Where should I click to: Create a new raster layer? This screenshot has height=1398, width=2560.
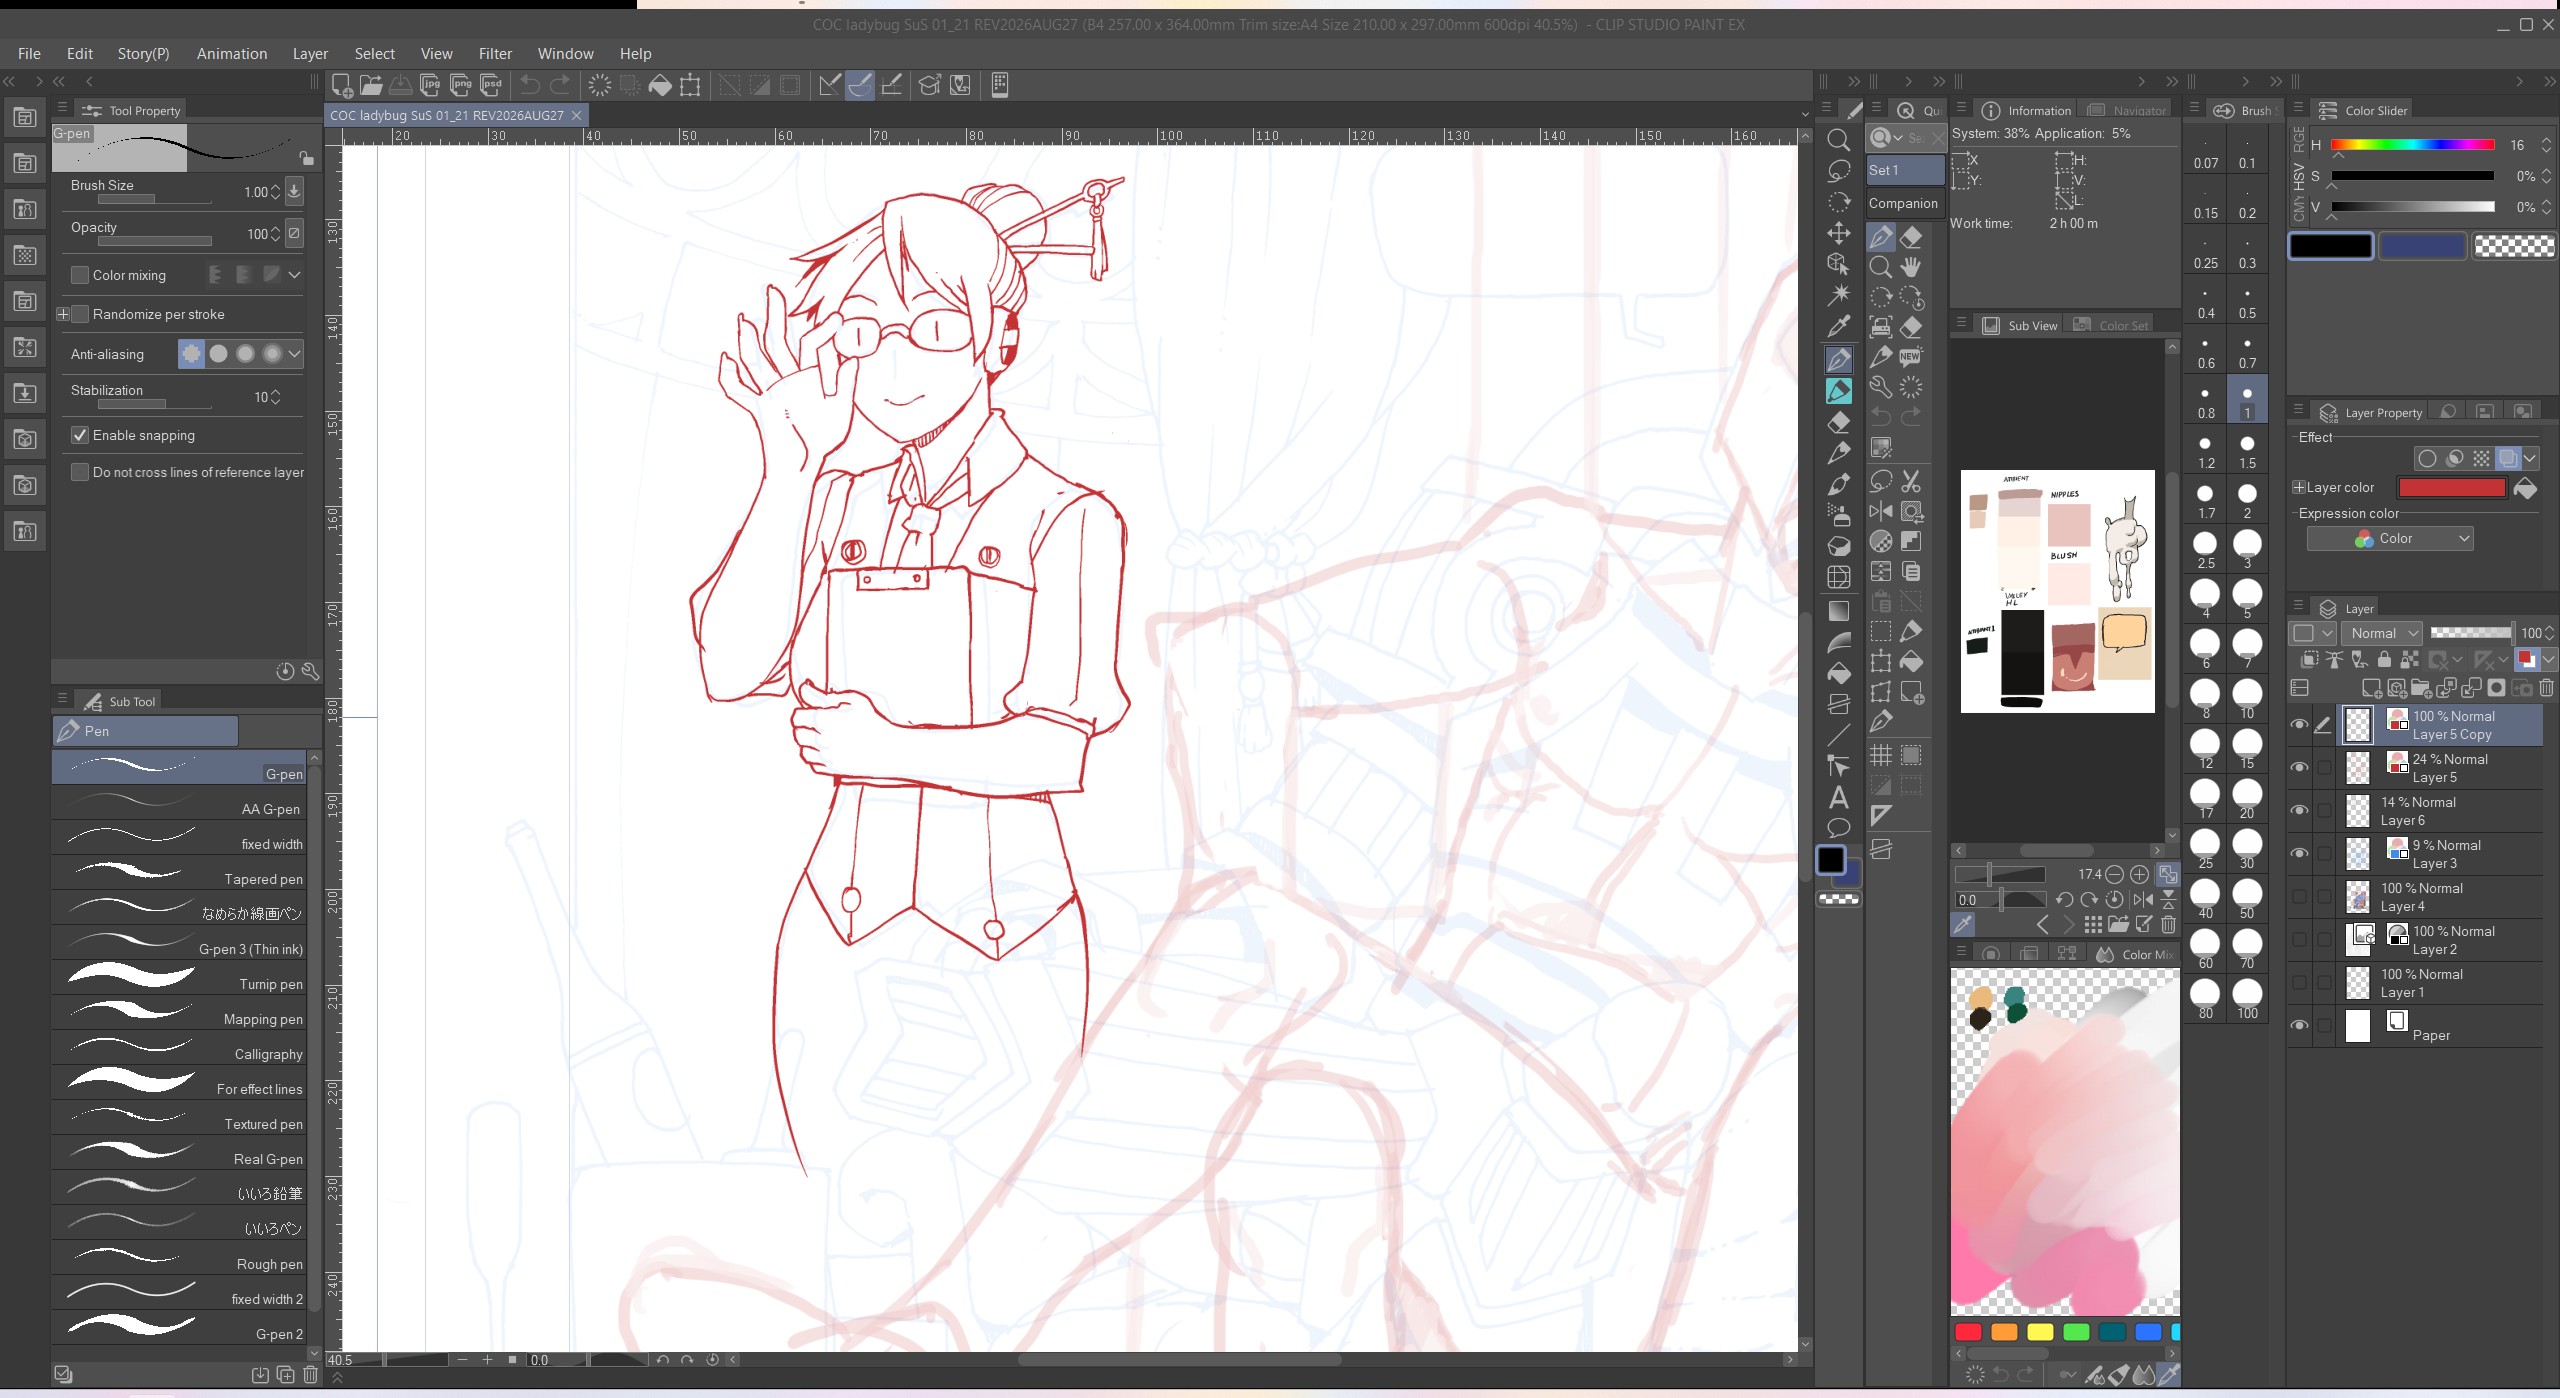2371,688
